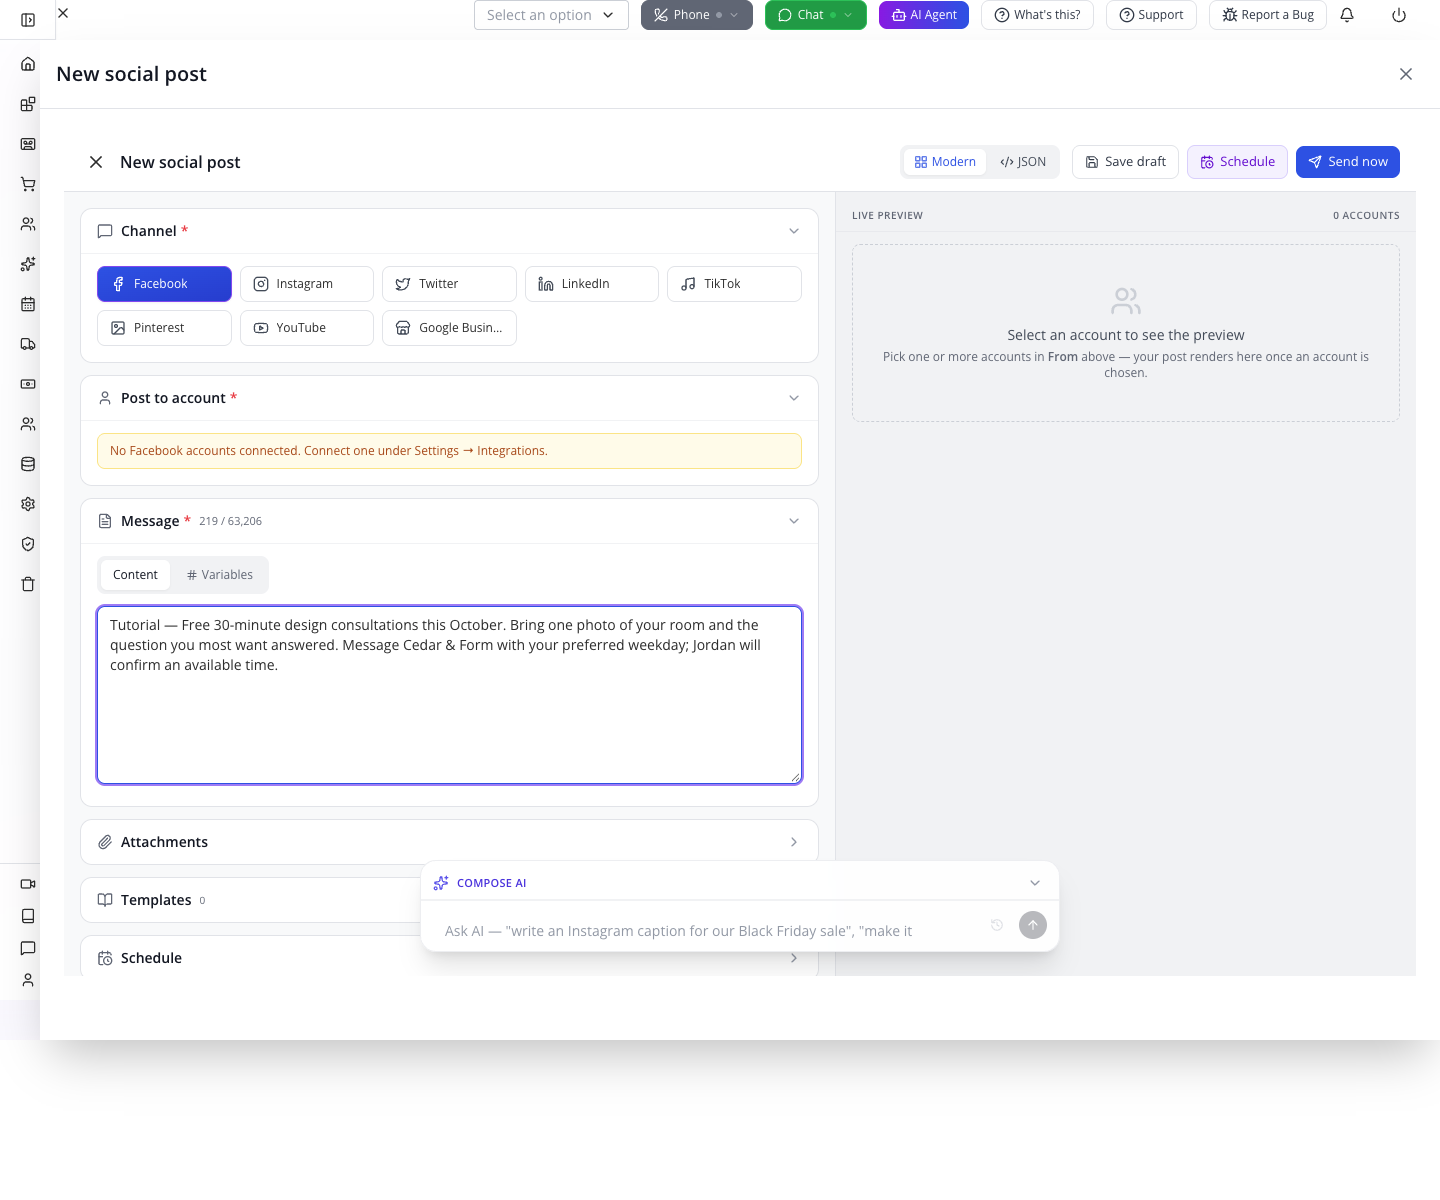1440x1200 pixels.
Task: Open the Phone dropdown button
Action: tap(697, 15)
